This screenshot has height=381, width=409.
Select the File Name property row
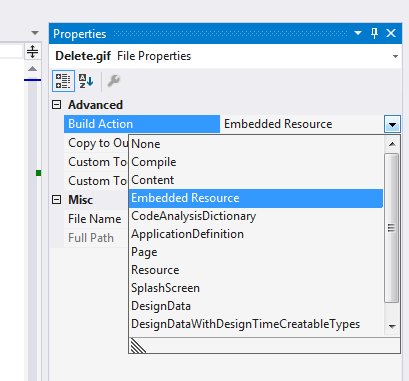[x=96, y=219]
